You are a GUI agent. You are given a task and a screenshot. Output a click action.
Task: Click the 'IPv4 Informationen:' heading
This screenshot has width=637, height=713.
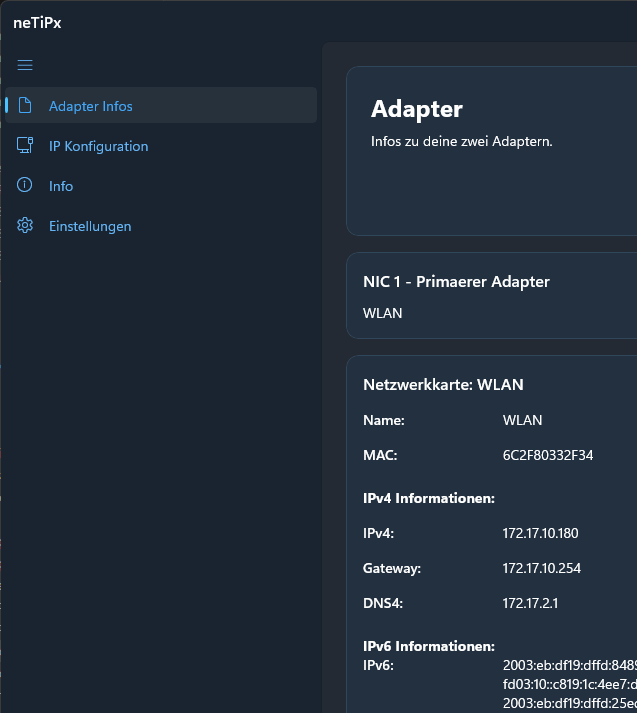[x=429, y=498]
